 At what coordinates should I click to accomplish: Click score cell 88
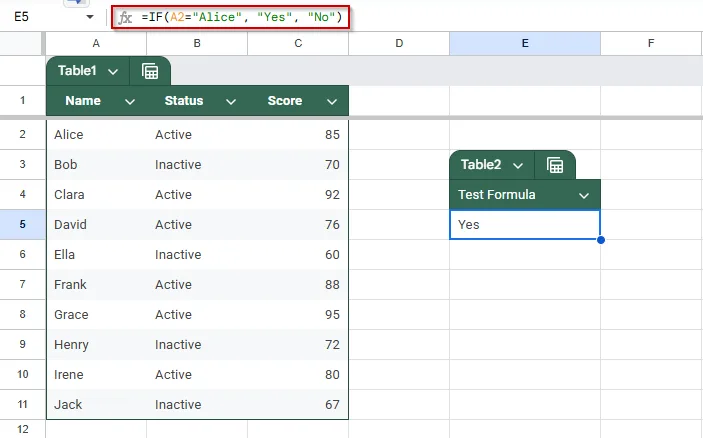tap(298, 285)
